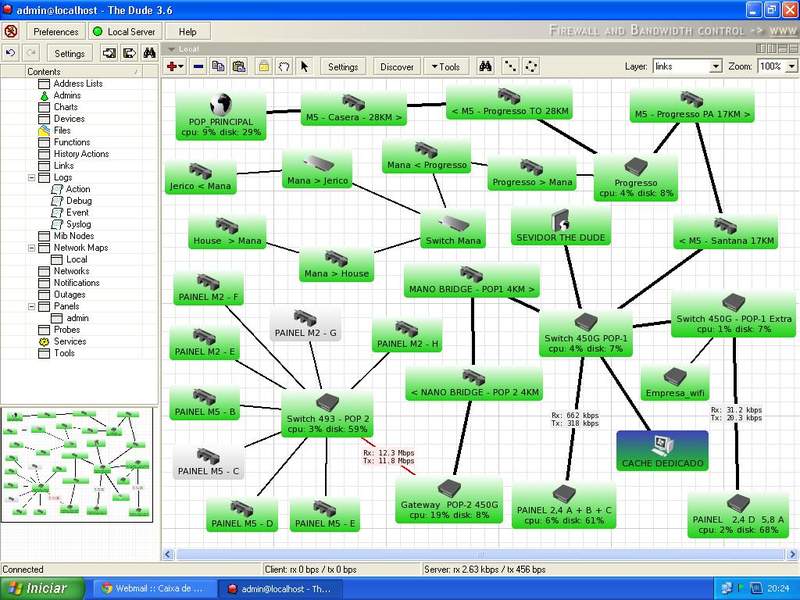Toggle the padlock lock icon
This screenshot has width=800, height=600.
264,66
